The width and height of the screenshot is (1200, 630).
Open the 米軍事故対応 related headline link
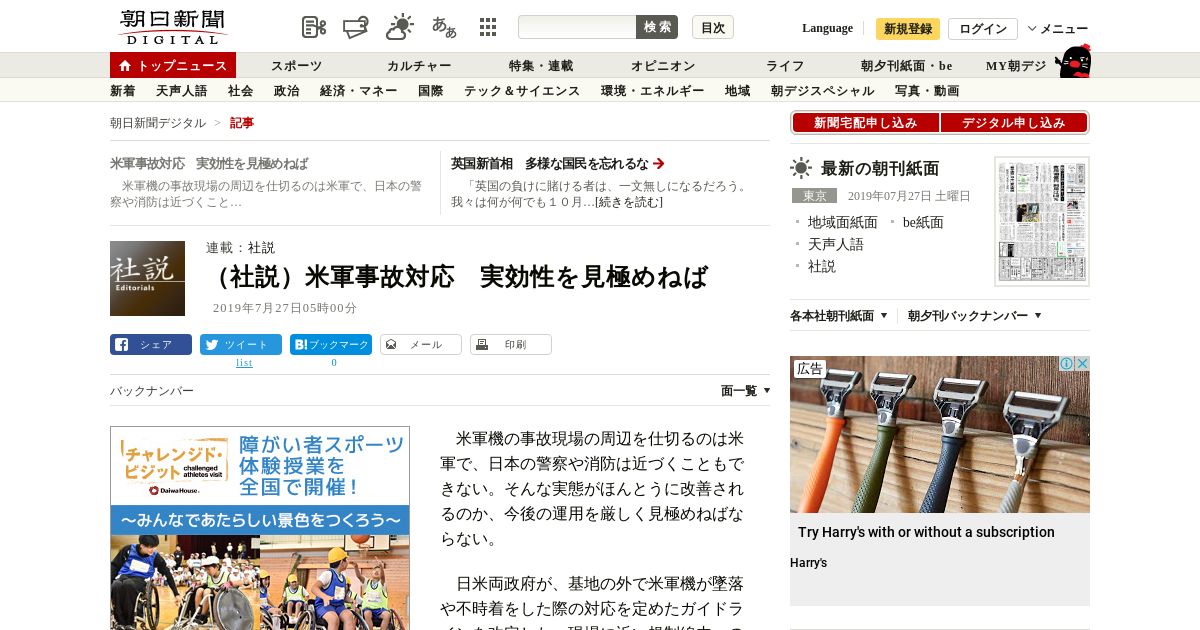pyautogui.click(x=209, y=163)
